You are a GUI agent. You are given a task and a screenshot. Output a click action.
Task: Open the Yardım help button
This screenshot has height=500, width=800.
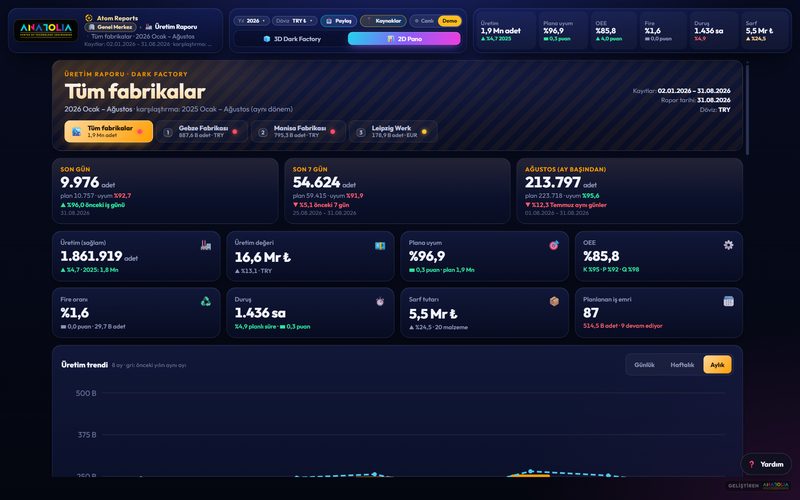pyautogui.click(x=766, y=464)
